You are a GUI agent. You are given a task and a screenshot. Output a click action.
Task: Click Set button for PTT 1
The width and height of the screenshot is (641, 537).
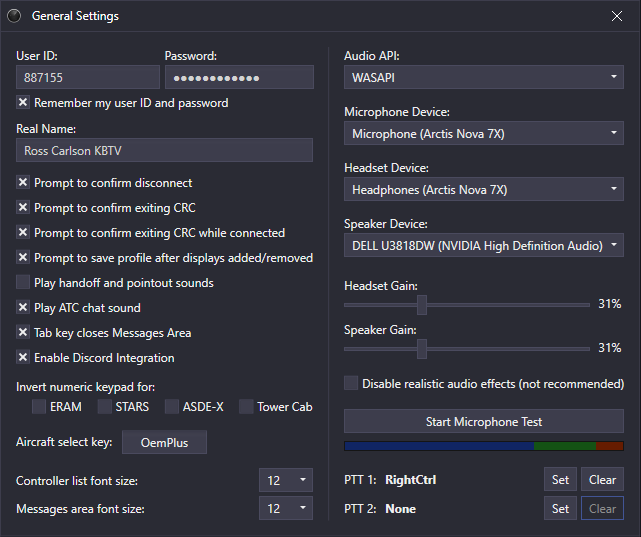point(560,479)
